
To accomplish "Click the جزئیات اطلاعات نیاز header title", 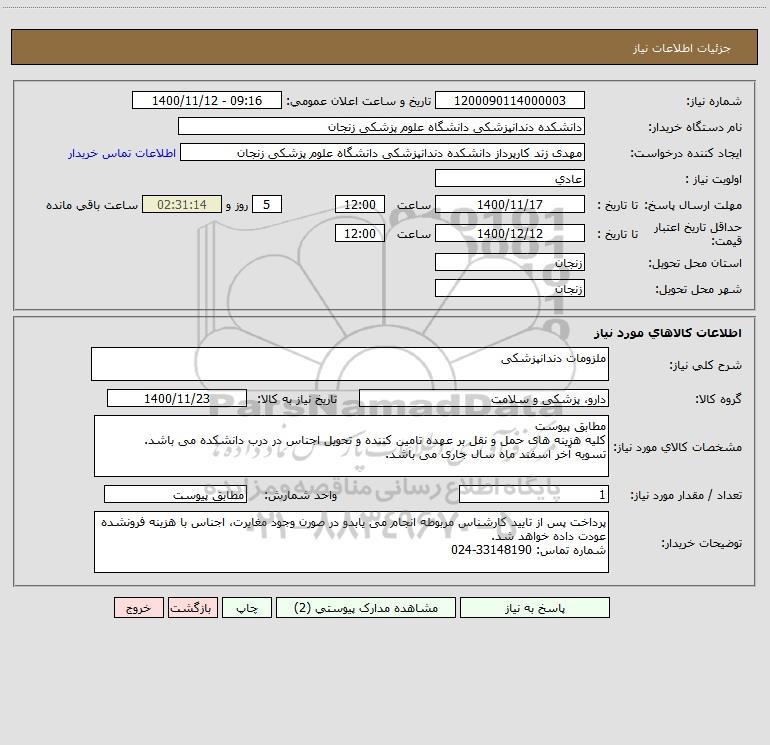I will 682,48.
